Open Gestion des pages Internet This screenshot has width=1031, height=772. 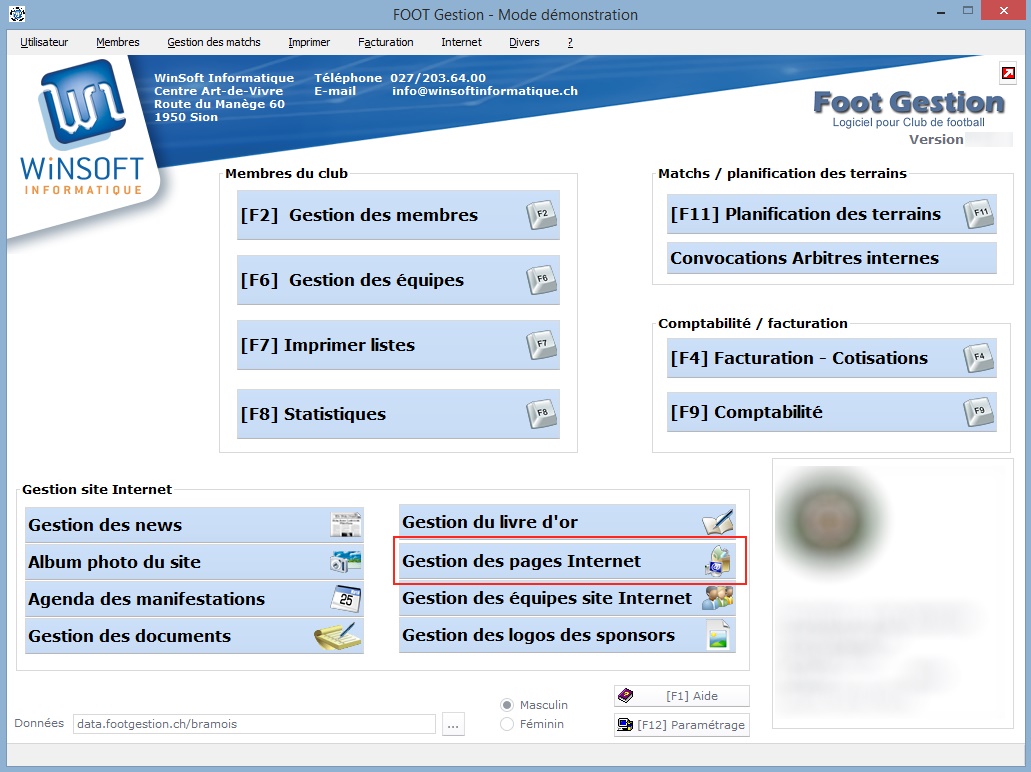point(567,561)
